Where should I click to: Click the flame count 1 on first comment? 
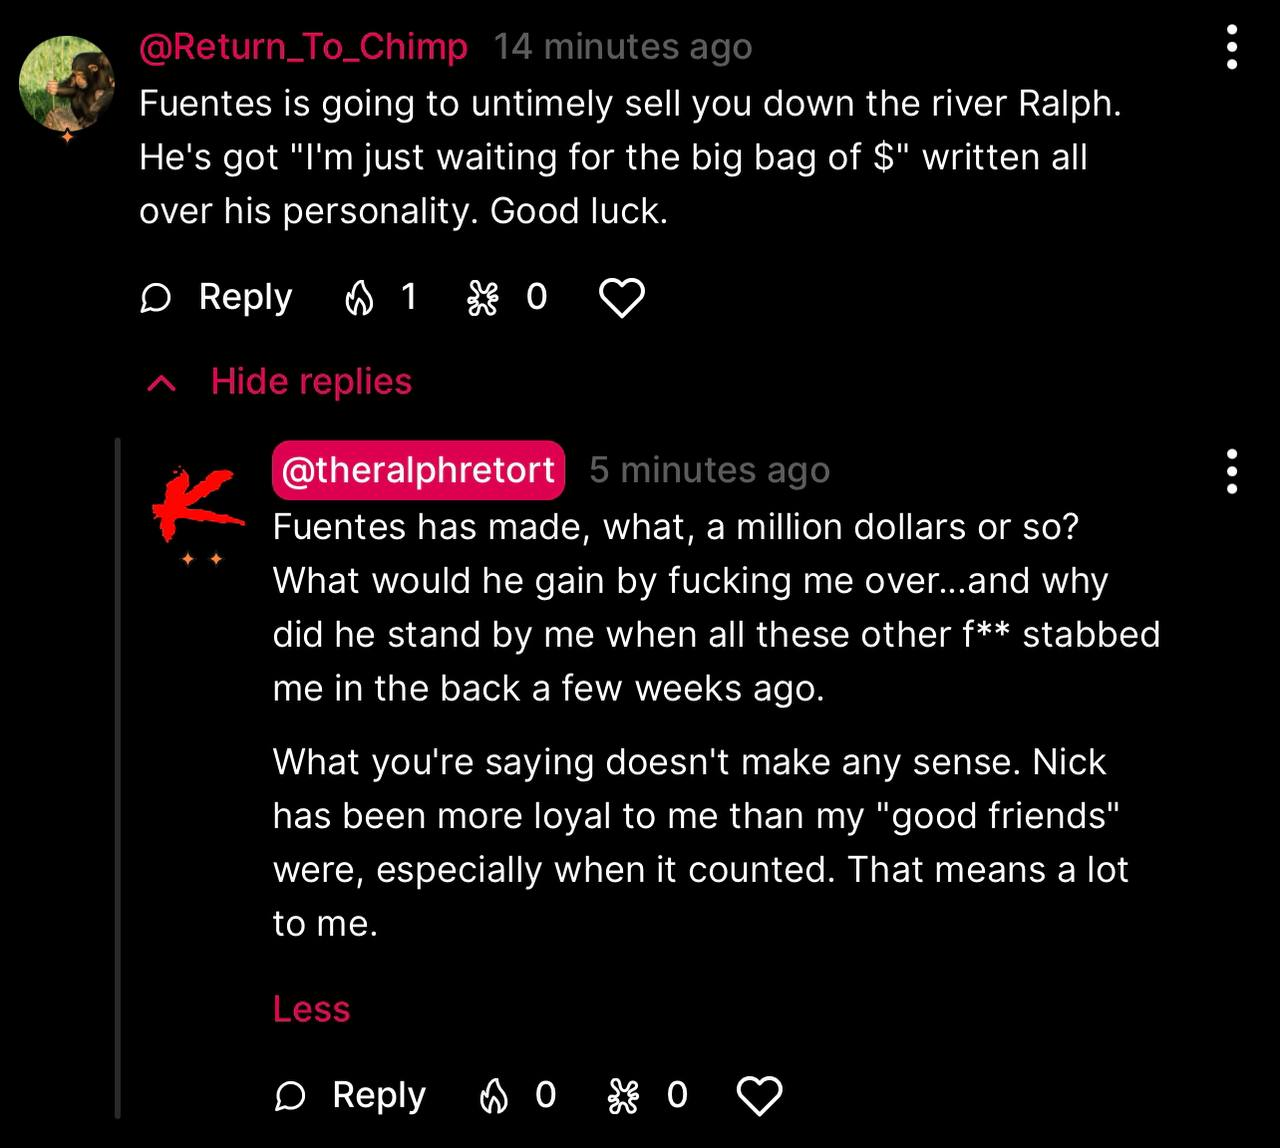tap(408, 297)
